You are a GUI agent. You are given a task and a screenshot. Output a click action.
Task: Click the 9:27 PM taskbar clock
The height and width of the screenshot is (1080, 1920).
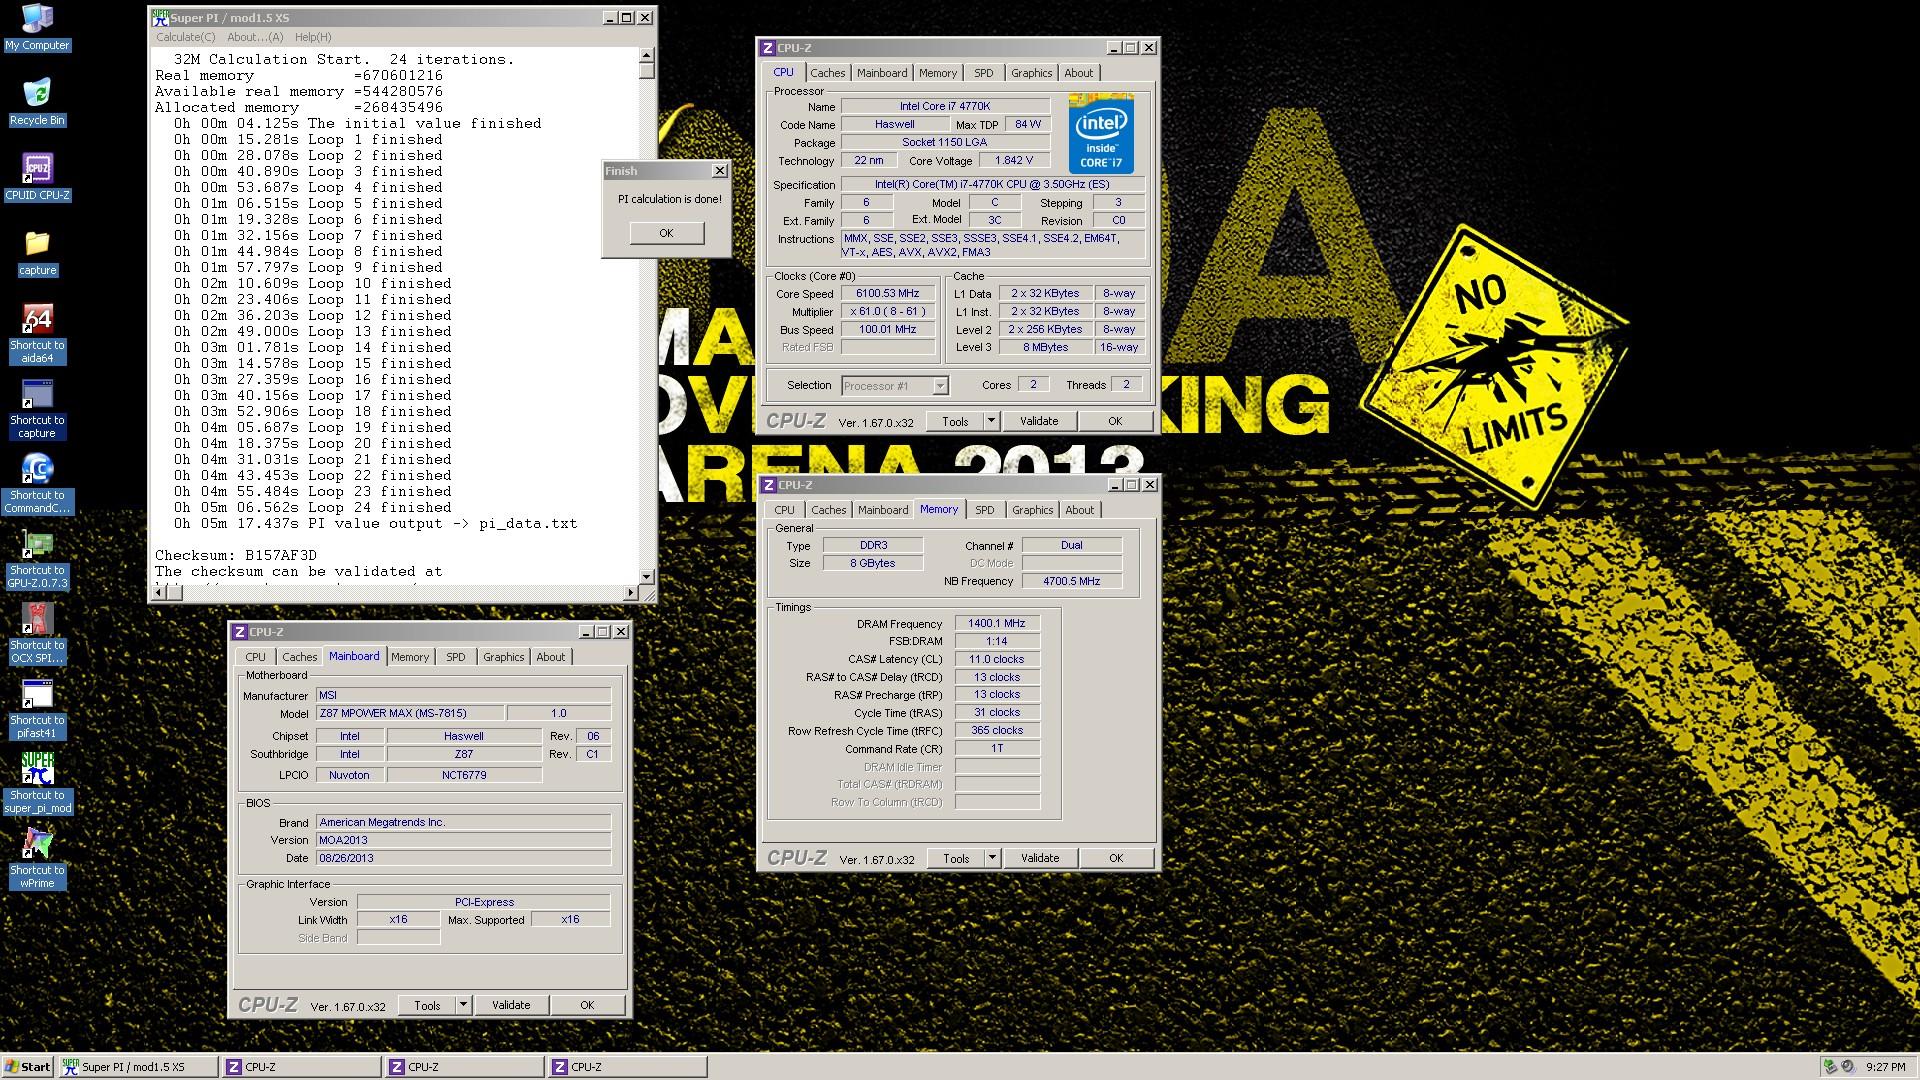pos(1885,1067)
